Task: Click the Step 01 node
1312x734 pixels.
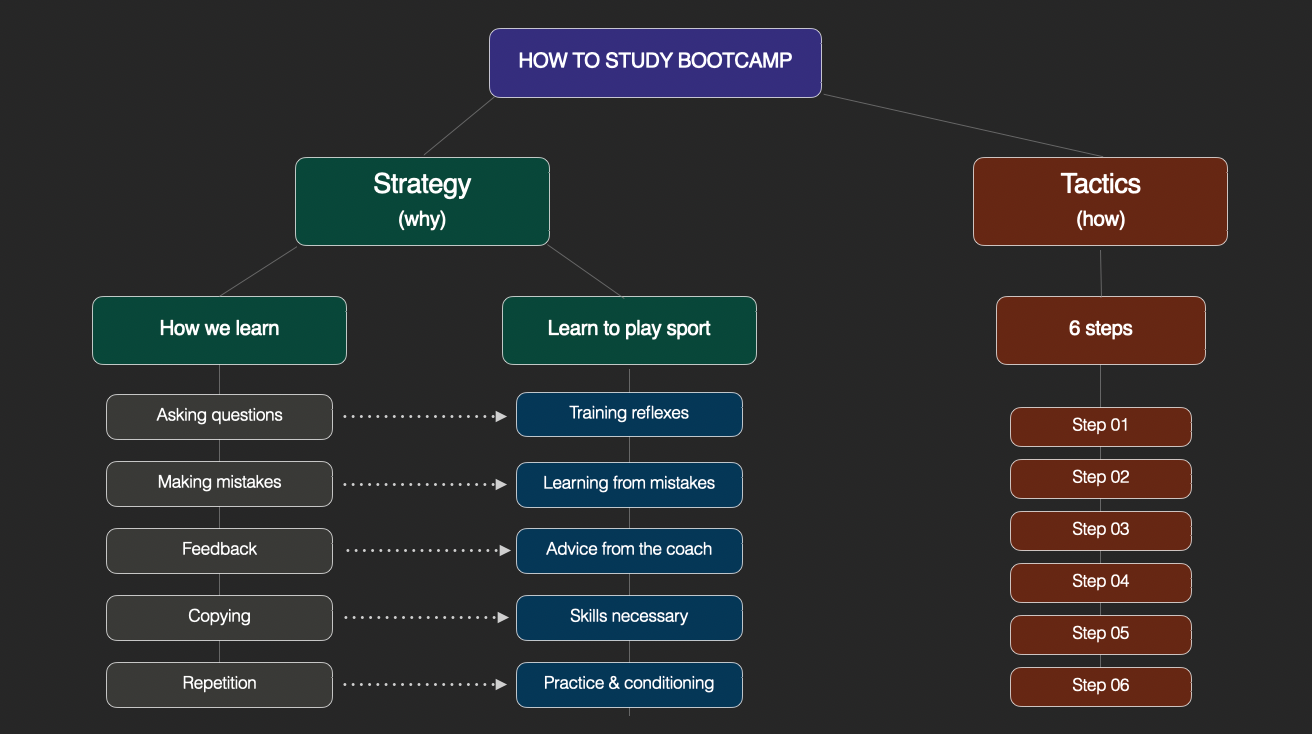Action: pyautogui.click(x=1101, y=427)
